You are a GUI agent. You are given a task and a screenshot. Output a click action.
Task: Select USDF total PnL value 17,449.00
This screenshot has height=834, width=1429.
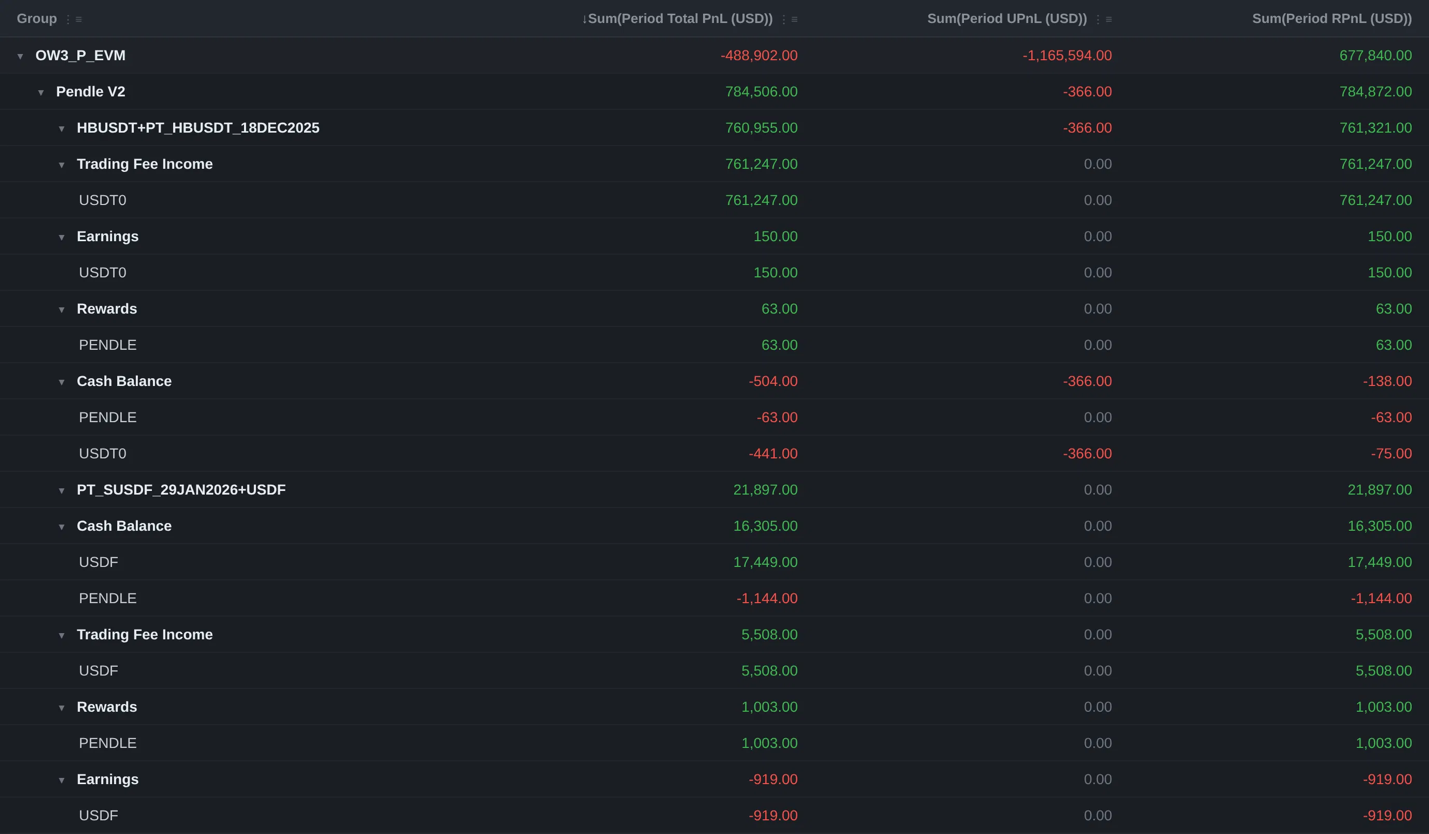(765, 562)
